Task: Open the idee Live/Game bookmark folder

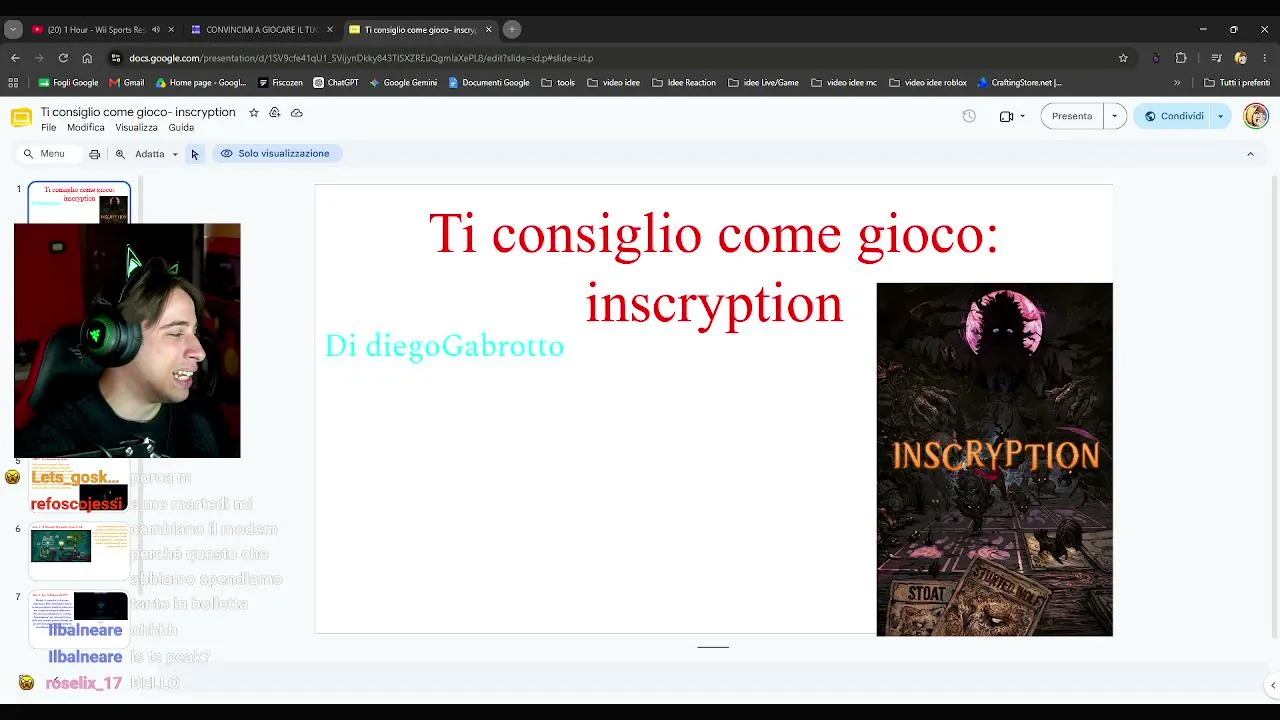Action: click(x=763, y=83)
